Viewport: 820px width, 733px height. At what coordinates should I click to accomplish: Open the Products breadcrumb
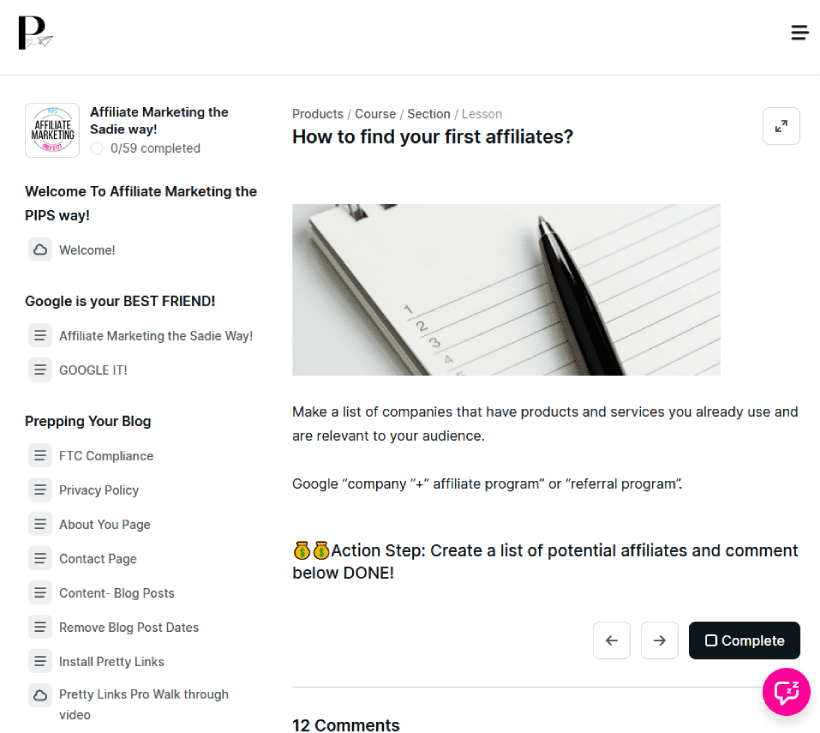[x=317, y=114]
